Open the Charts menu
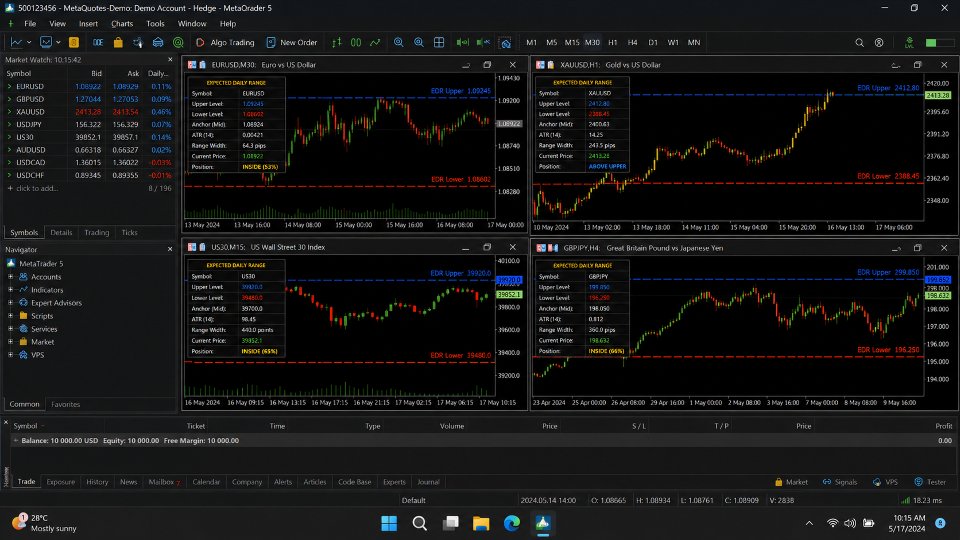The image size is (960, 540). point(122,23)
